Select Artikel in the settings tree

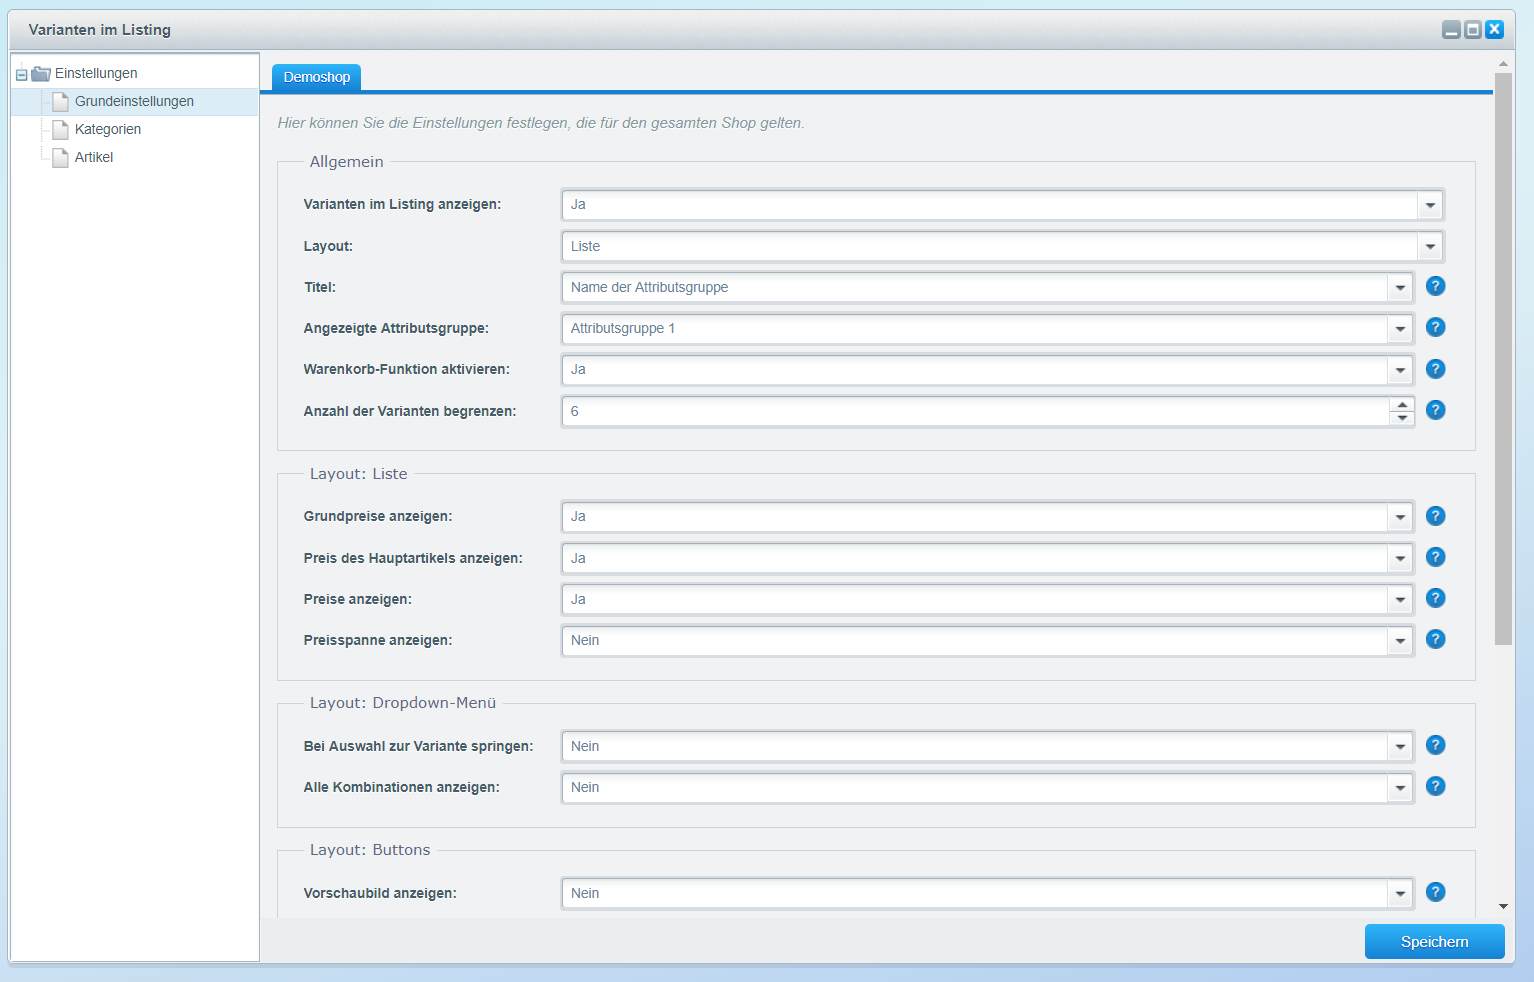(94, 157)
